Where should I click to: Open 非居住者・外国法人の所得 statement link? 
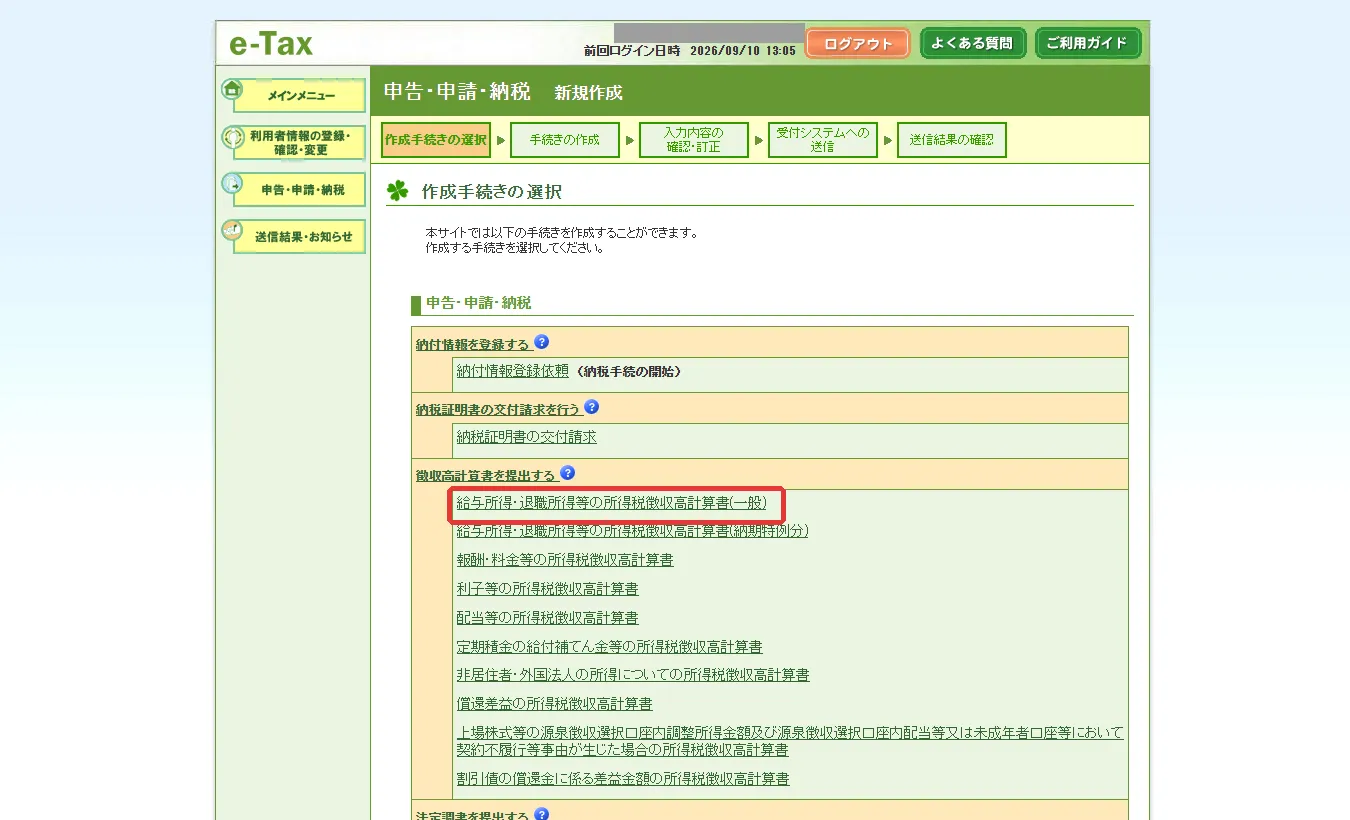coord(633,675)
